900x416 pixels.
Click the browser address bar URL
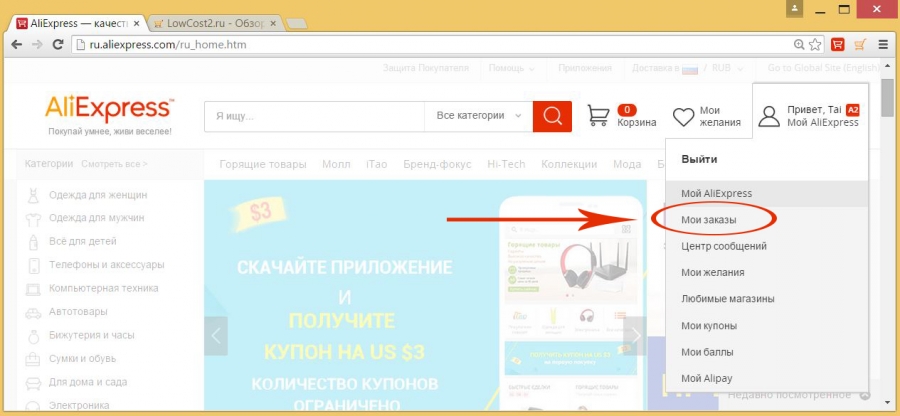tap(168, 44)
